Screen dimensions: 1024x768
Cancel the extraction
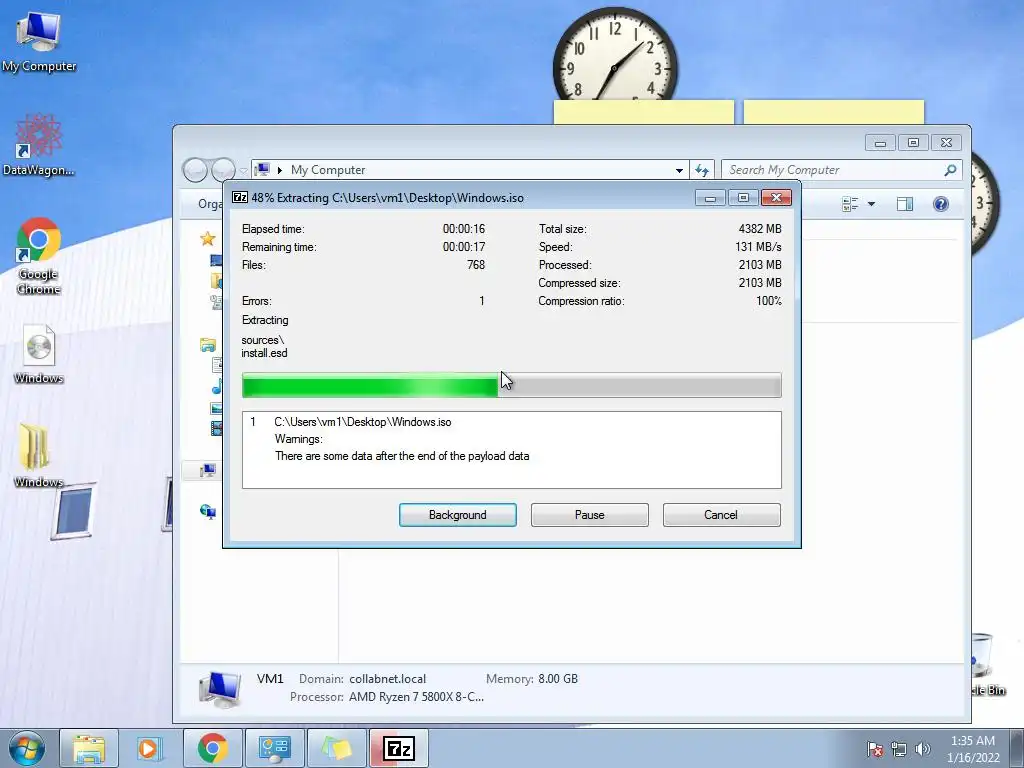click(721, 515)
